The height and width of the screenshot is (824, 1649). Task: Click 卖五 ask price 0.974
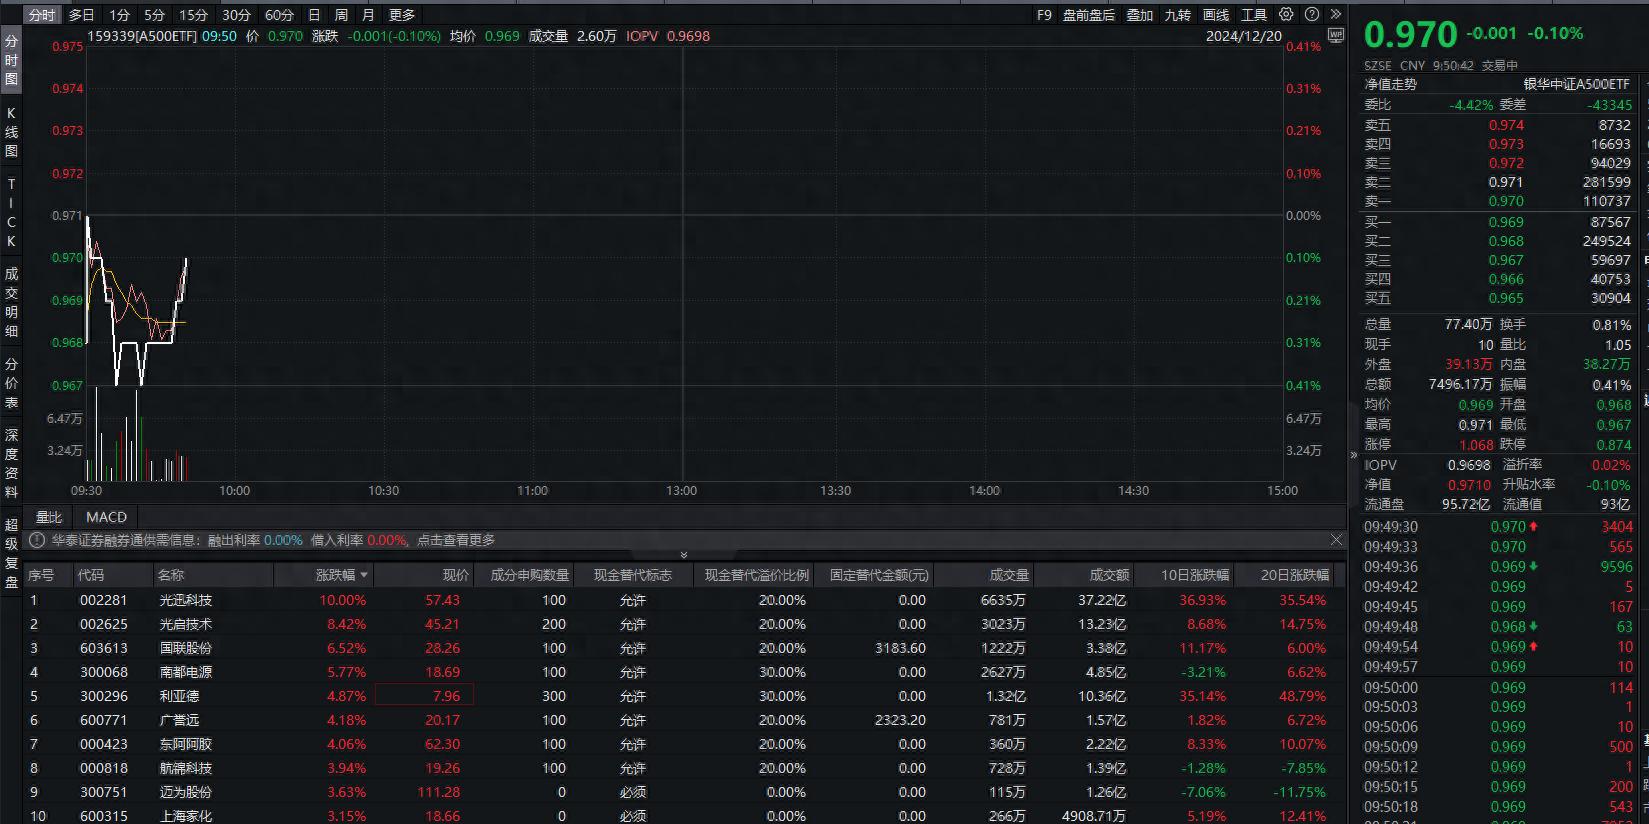coord(1506,125)
